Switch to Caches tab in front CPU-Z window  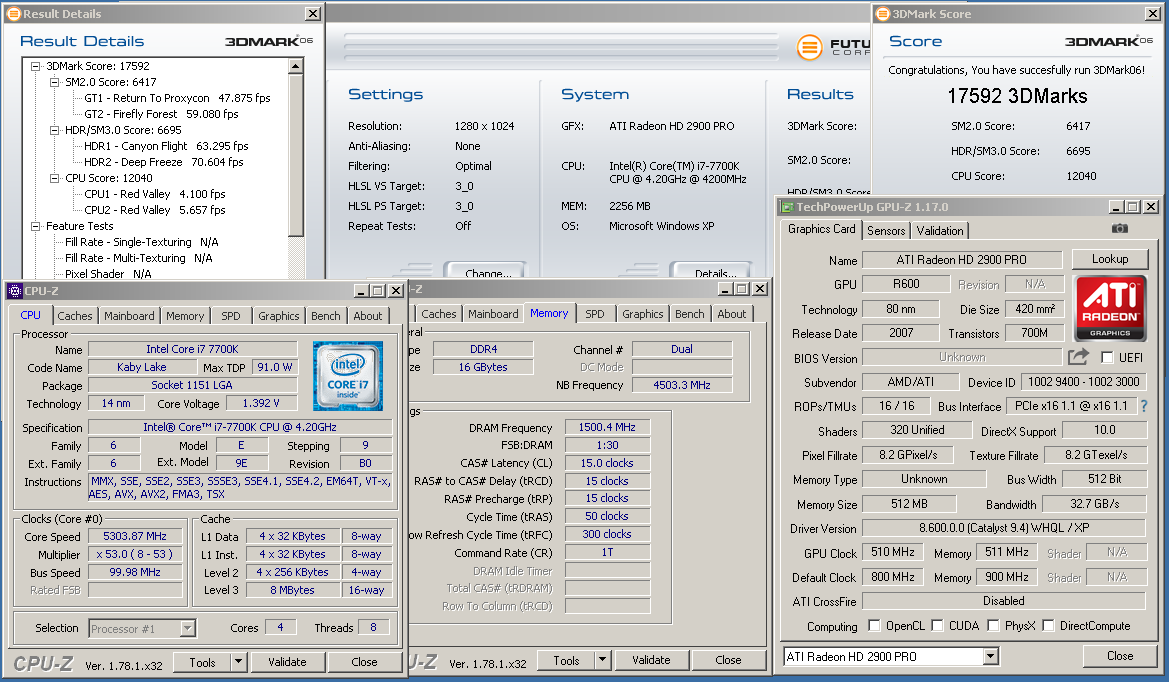pyautogui.click(x=75, y=316)
